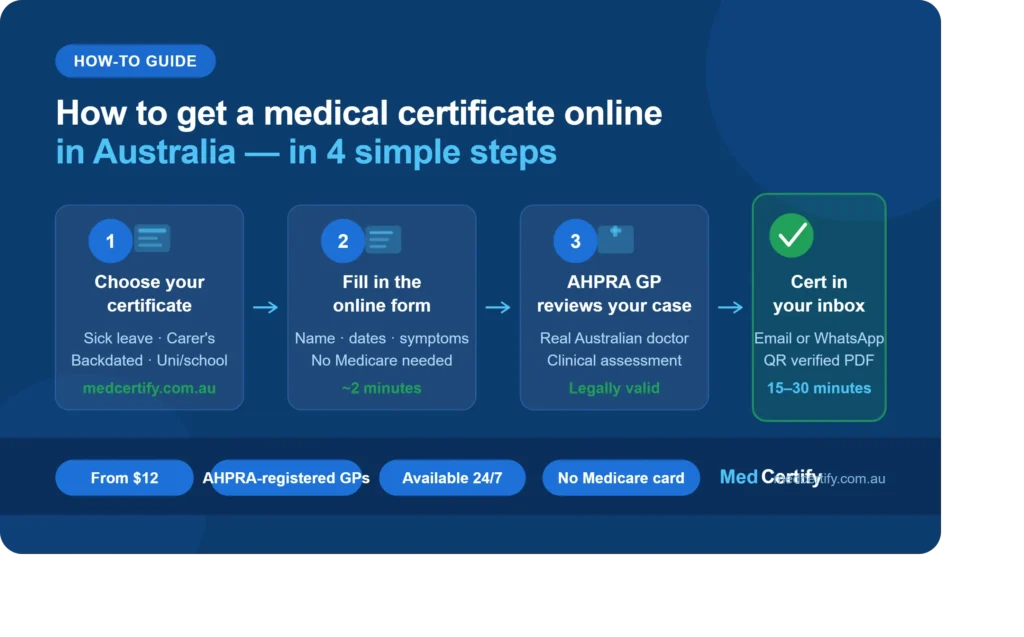The image size is (1024, 637).
Task: Select the AHPRA-registered GPs pill
Action: coord(286,478)
